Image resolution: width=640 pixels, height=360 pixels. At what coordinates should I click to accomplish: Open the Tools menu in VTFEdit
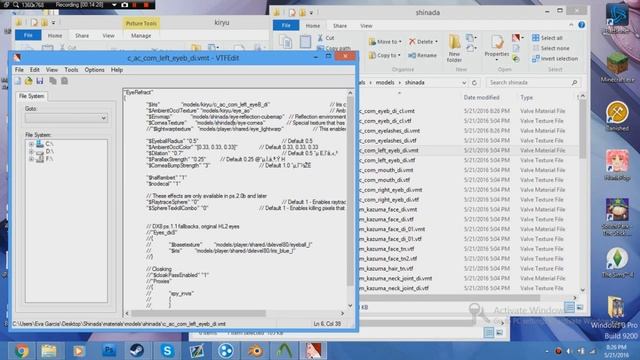tap(71, 70)
